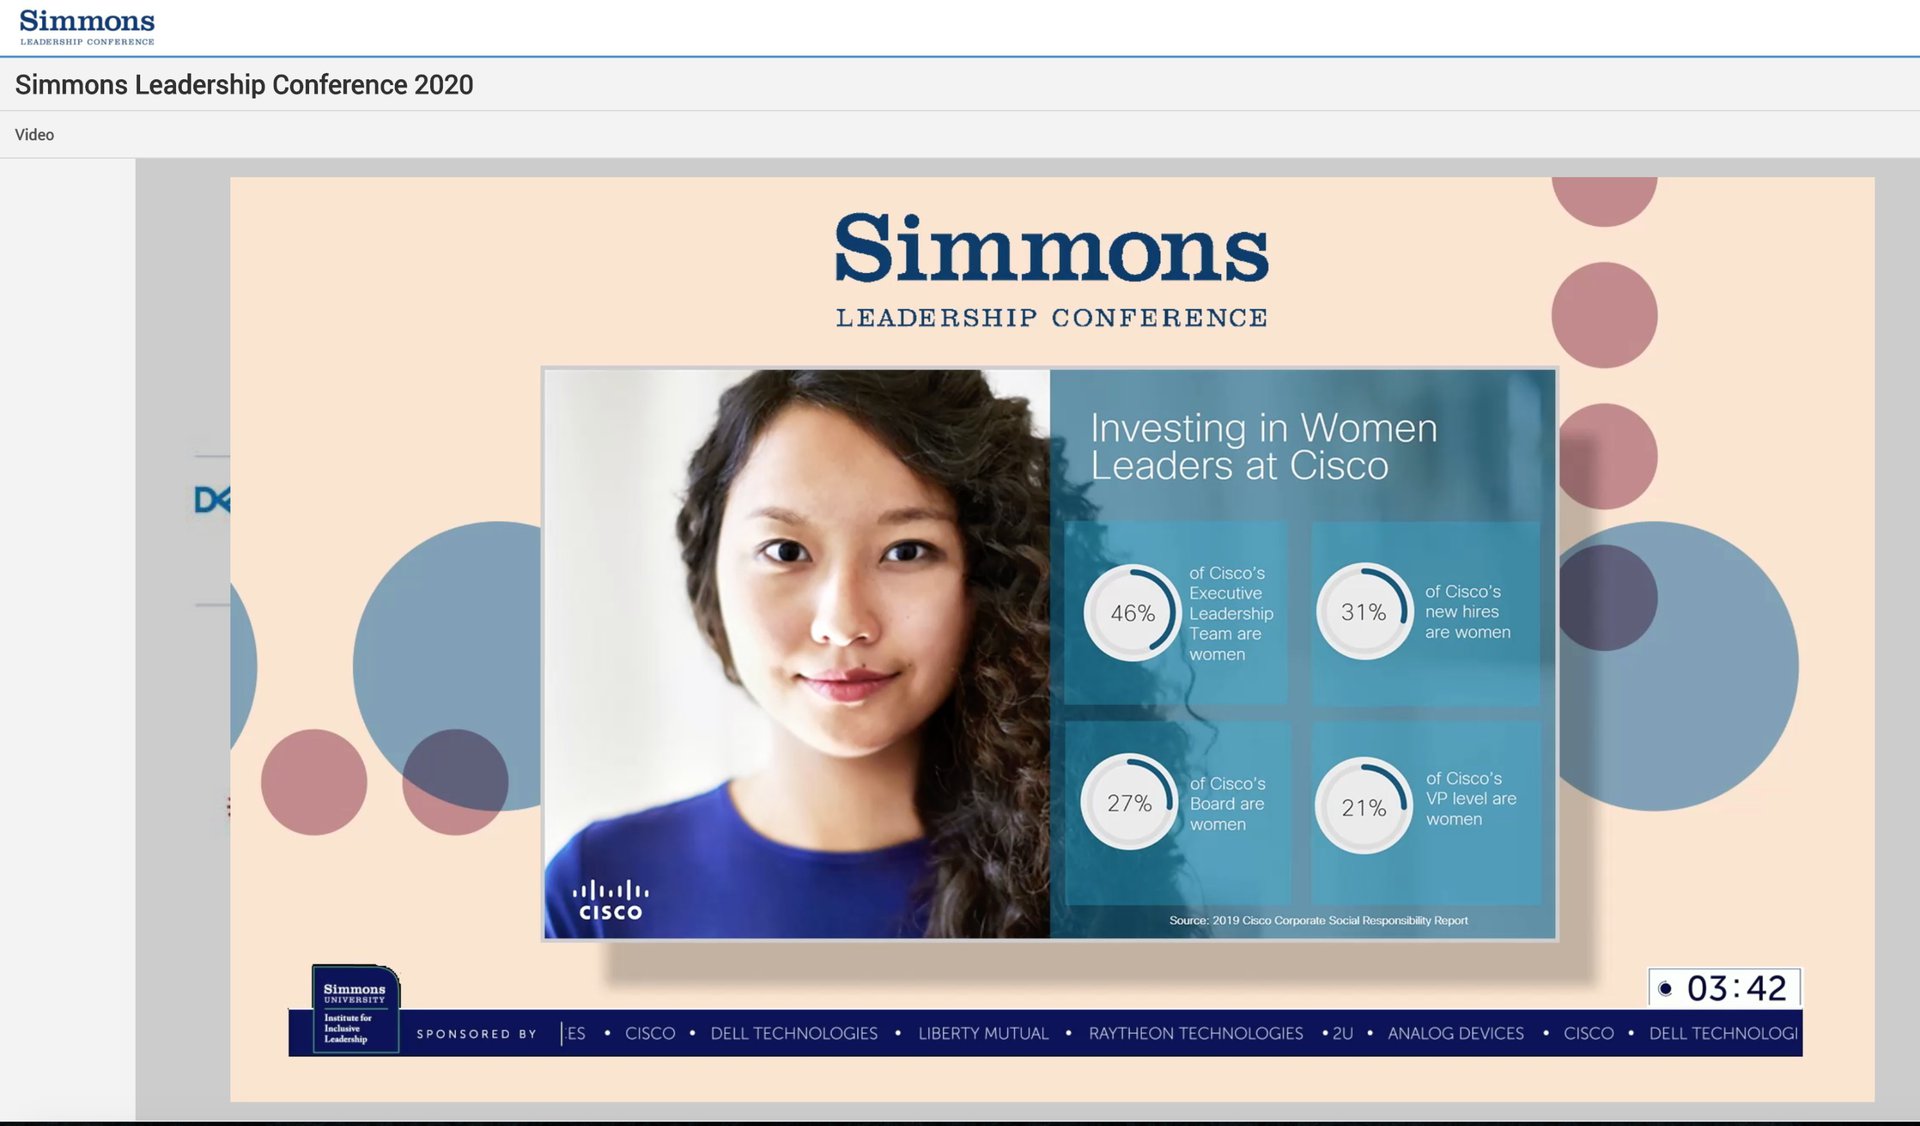Click the 27% circular chart

coord(1129,803)
